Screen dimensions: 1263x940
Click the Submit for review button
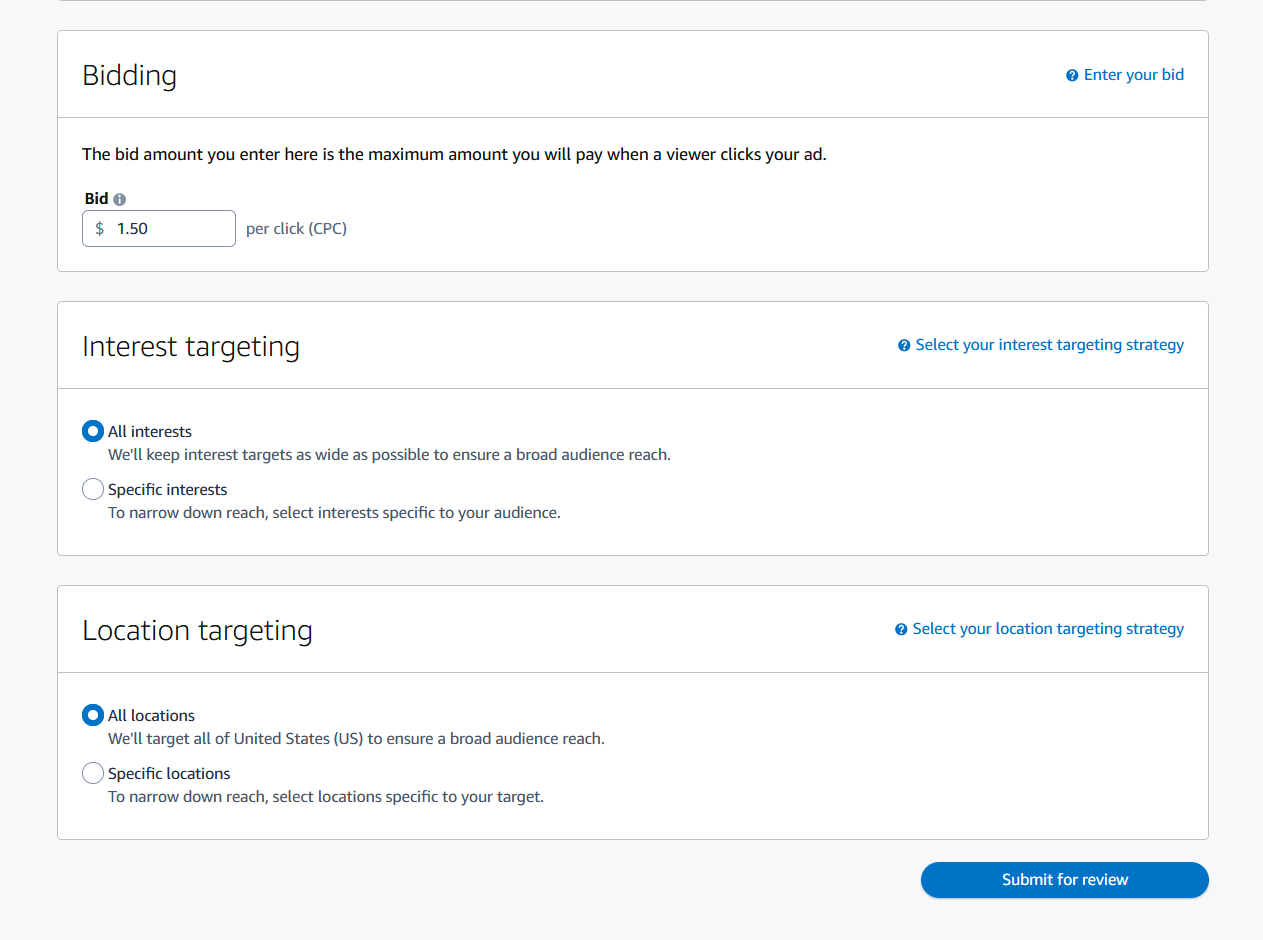[x=1064, y=880]
